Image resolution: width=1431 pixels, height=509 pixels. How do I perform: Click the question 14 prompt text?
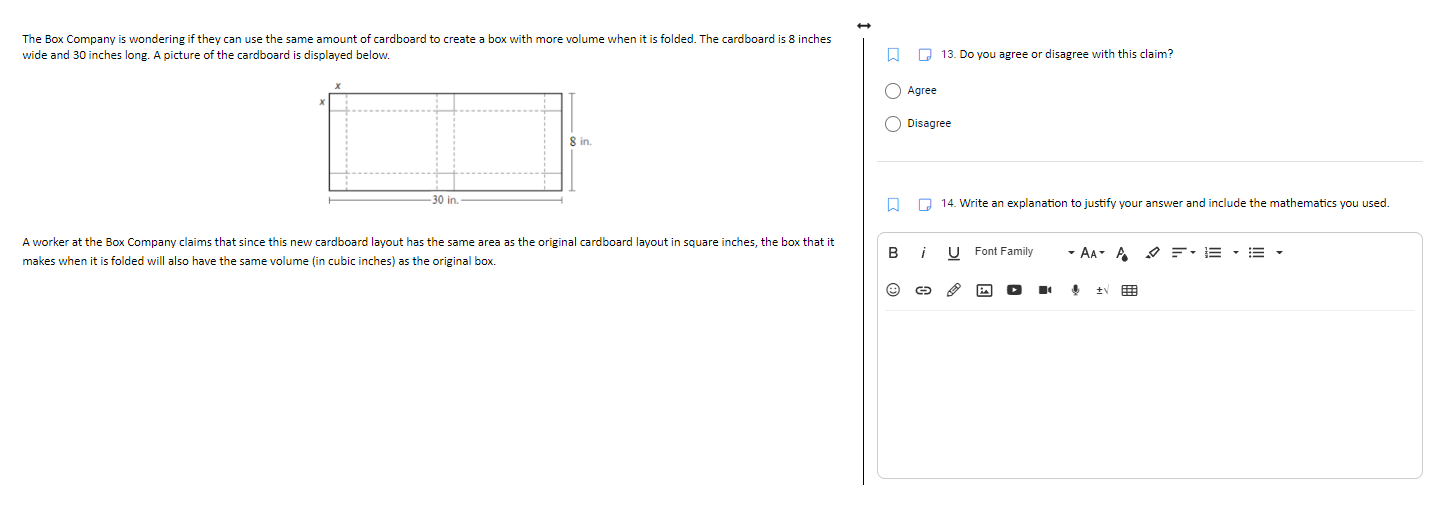tap(1165, 203)
